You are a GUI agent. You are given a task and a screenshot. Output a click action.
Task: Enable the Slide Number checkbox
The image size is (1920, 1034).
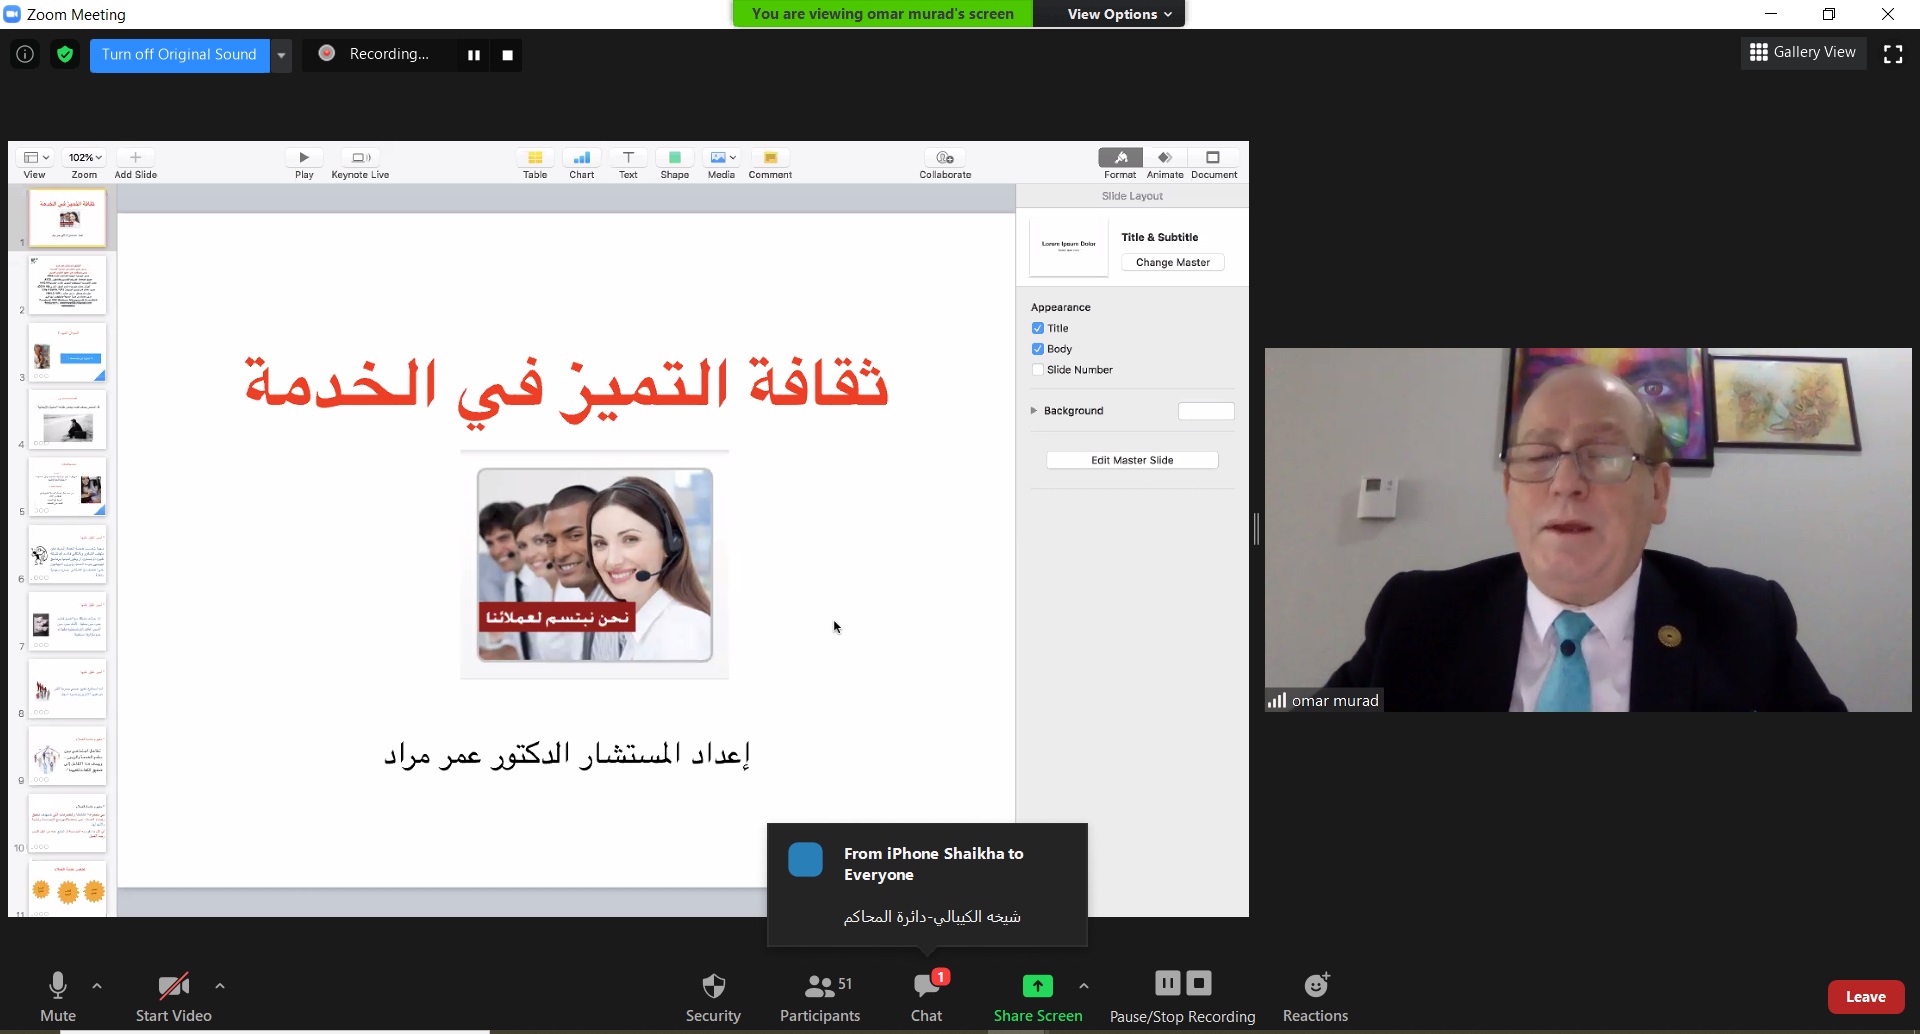[1038, 370]
